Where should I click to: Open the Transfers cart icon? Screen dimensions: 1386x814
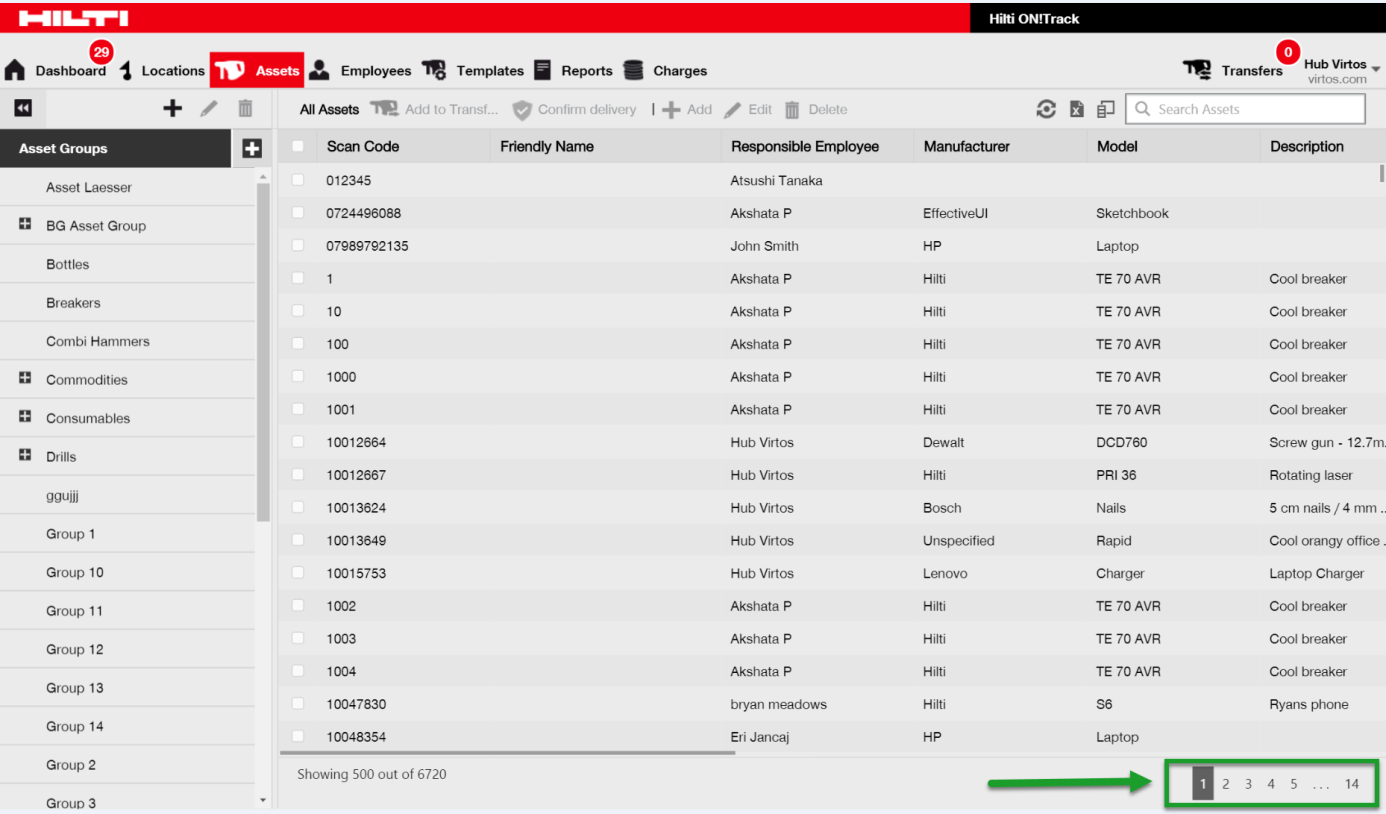1197,69
